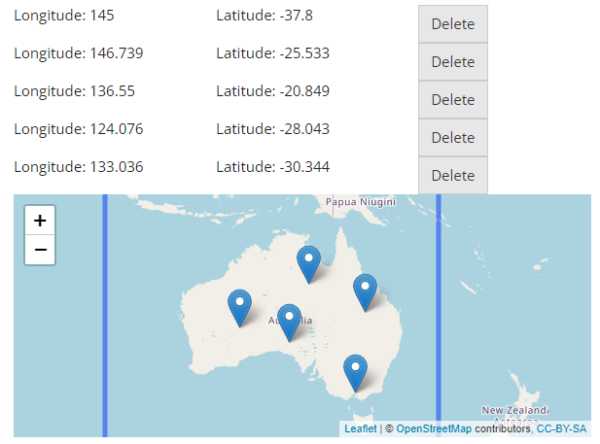Zoom out on the map

(39, 249)
